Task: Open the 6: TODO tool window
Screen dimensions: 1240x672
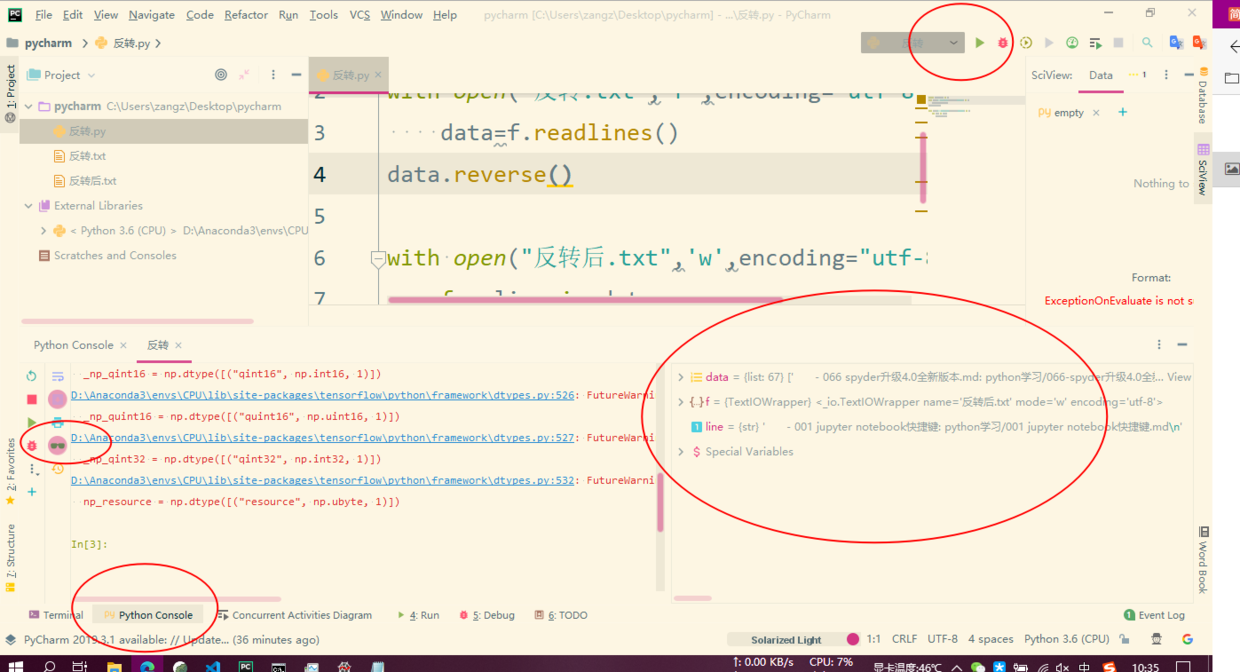Action: tap(561, 615)
